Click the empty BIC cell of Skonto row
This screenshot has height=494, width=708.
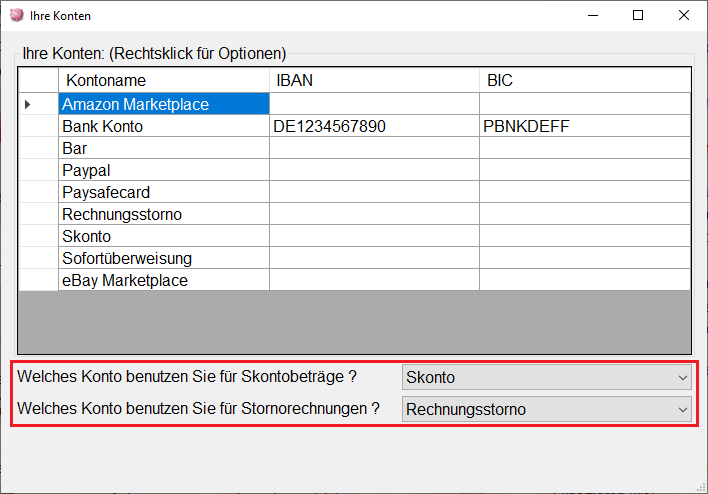(x=585, y=236)
